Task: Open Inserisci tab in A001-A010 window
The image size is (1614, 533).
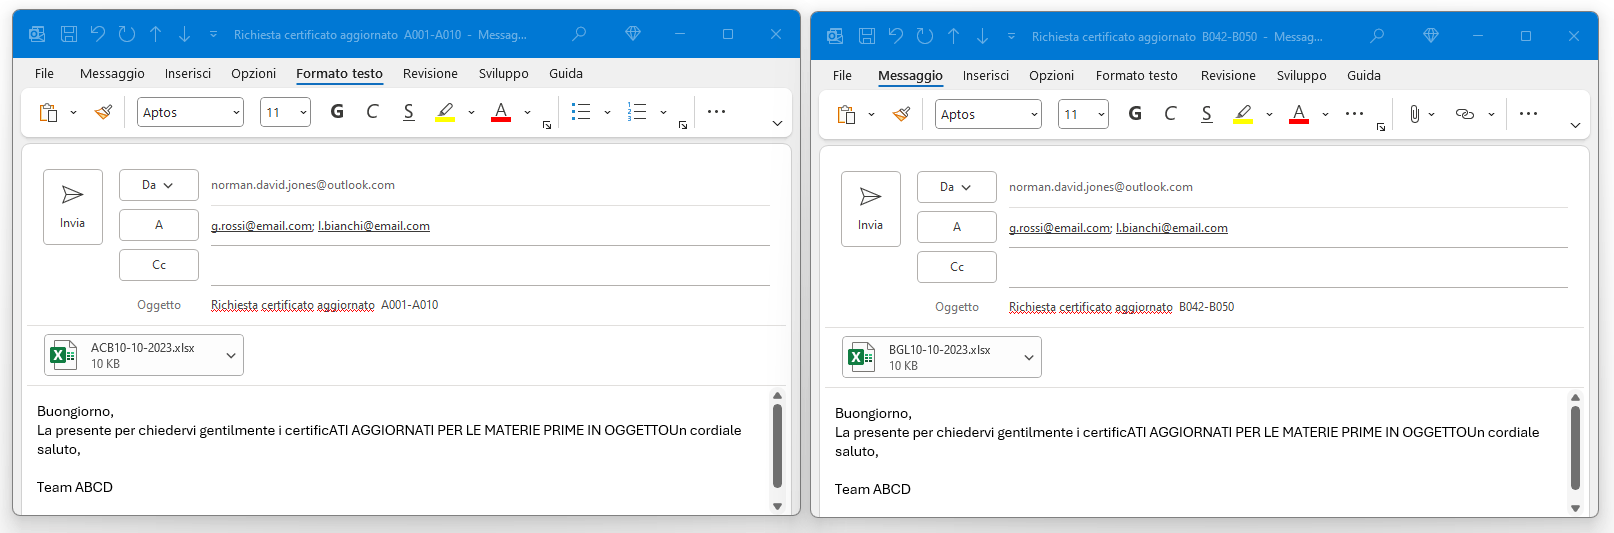Action: click(x=188, y=73)
